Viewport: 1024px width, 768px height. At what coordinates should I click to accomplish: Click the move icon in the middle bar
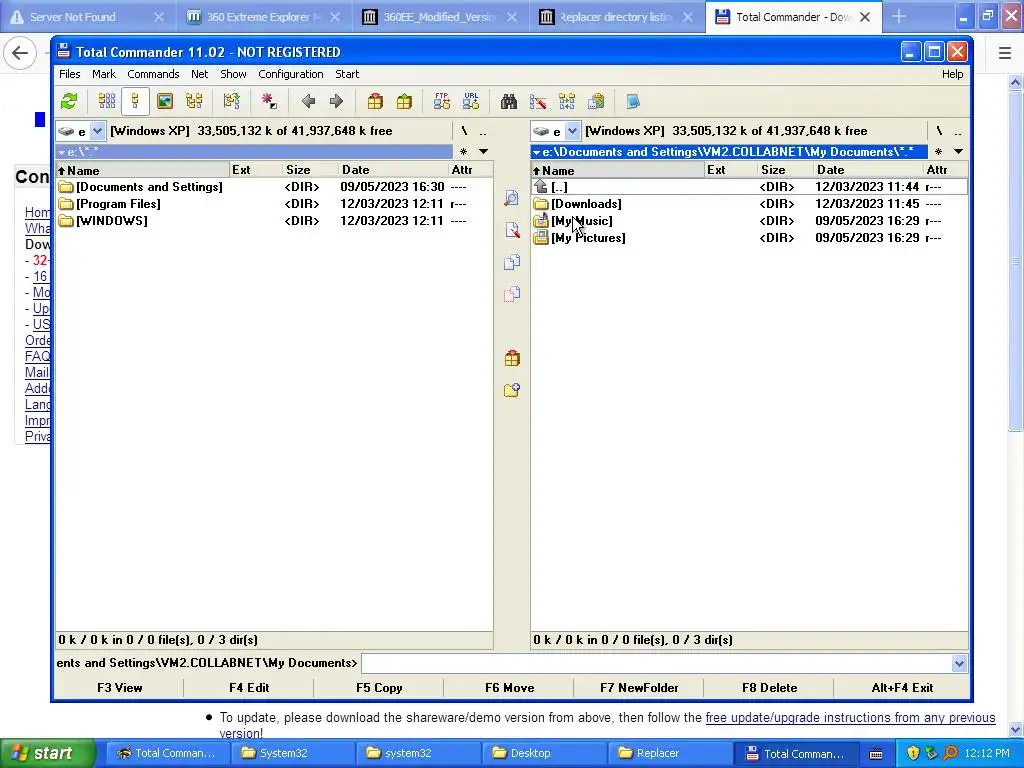(x=512, y=294)
